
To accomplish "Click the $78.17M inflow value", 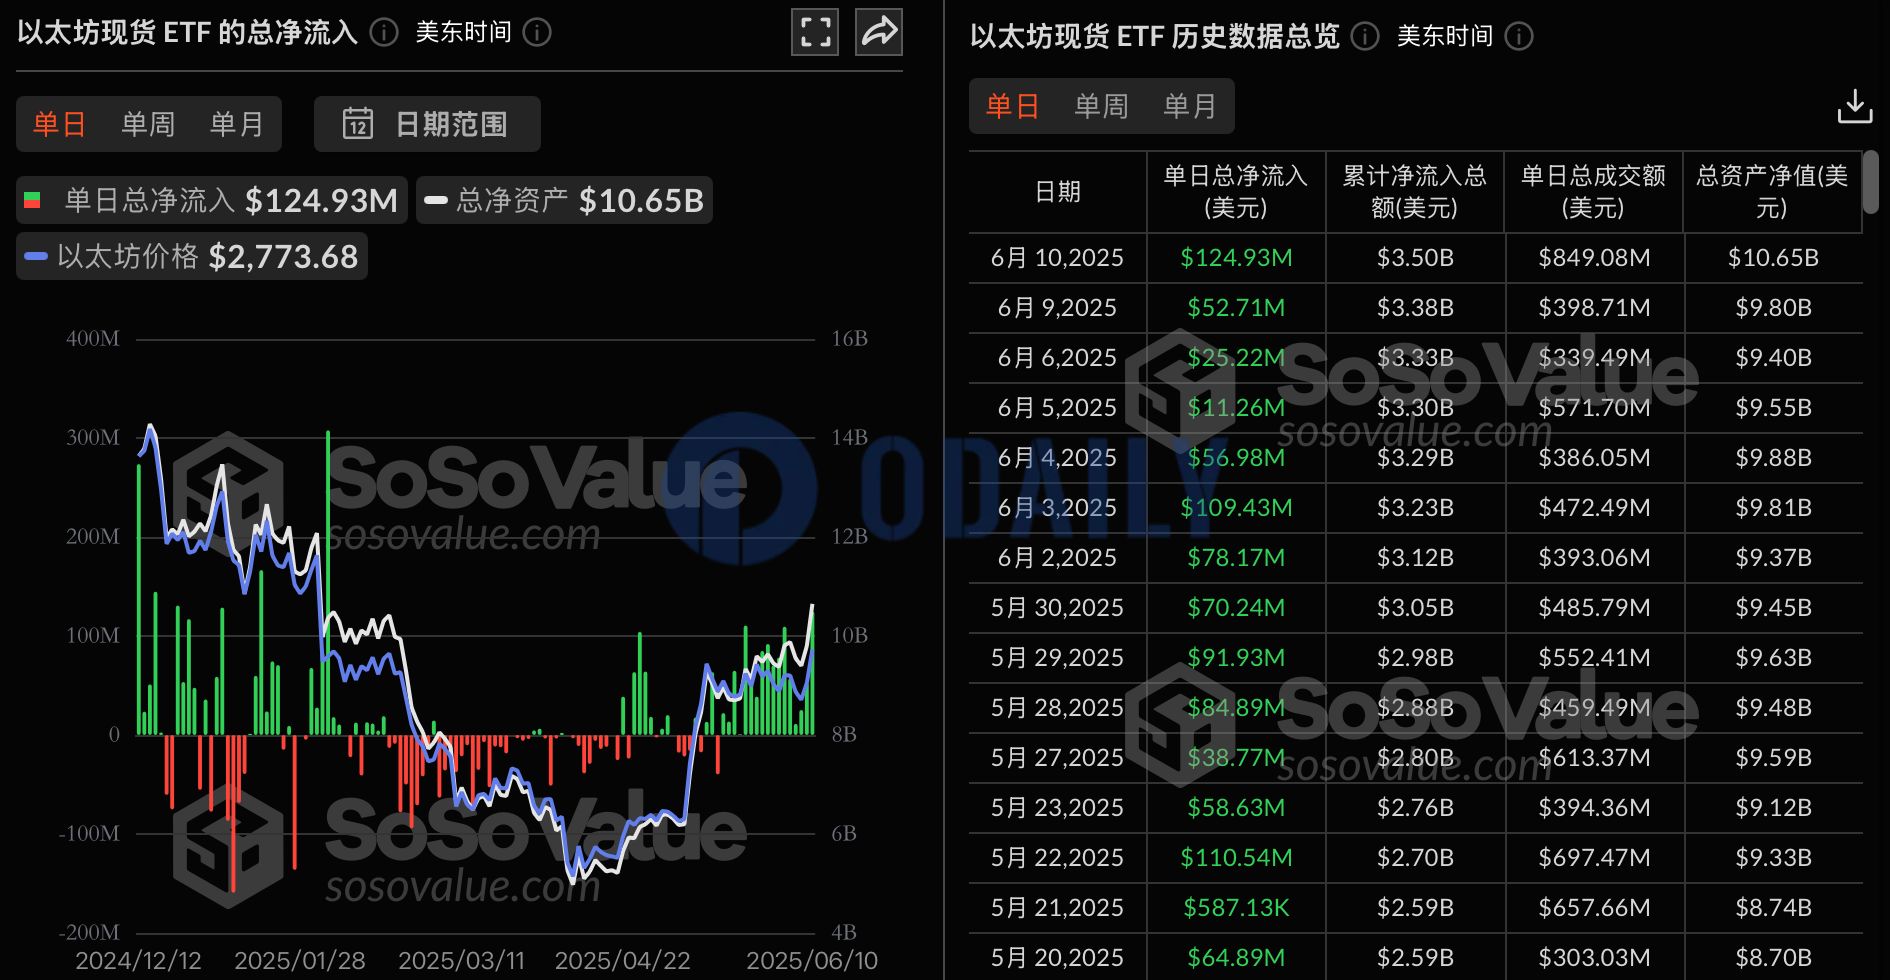I will pyautogui.click(x=1236, y=558).
